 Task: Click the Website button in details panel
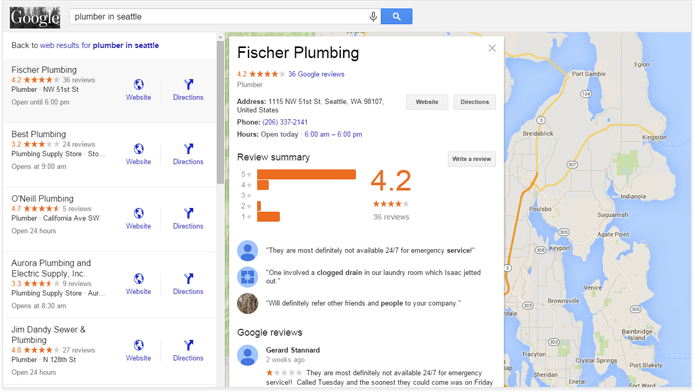[427, 102]
